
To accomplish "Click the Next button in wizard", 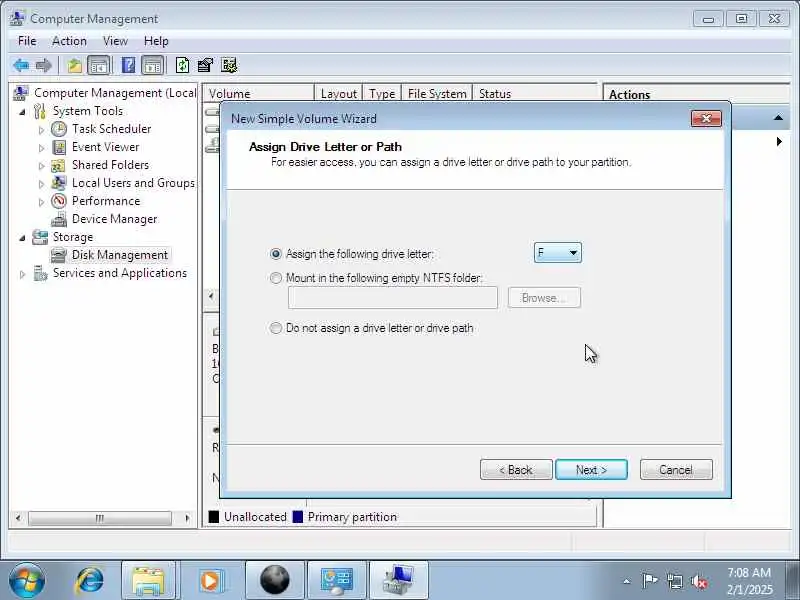I will click(x=591, y=469).
